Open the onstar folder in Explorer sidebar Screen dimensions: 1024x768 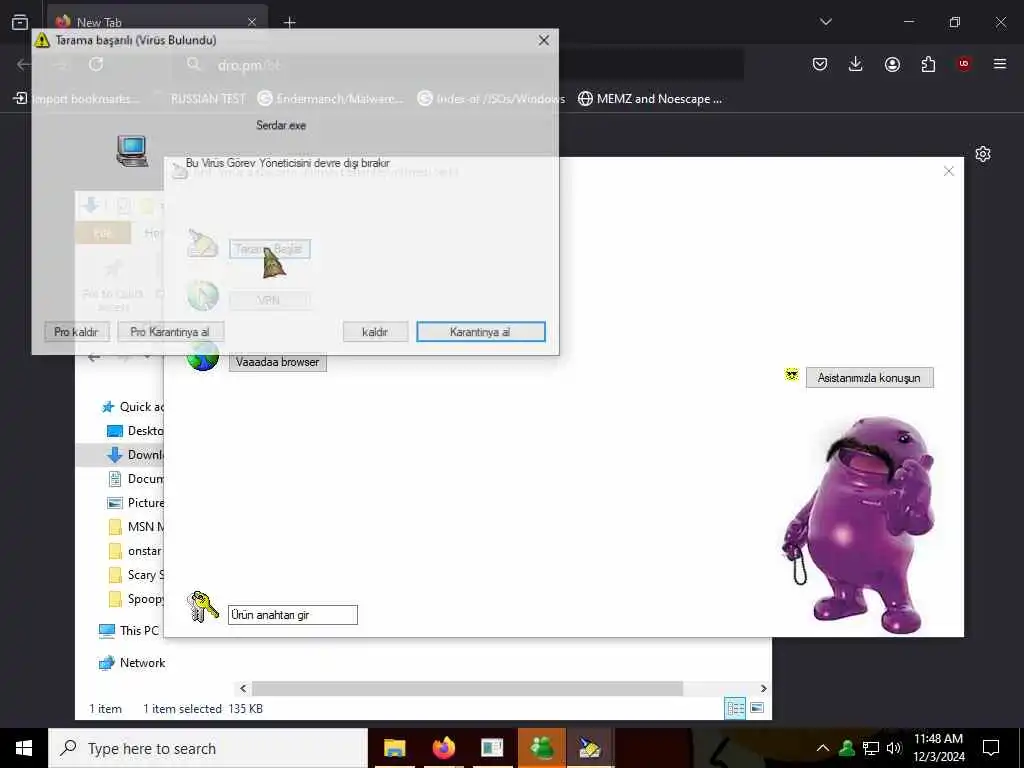pyautogui.click(x=136, y=551)
